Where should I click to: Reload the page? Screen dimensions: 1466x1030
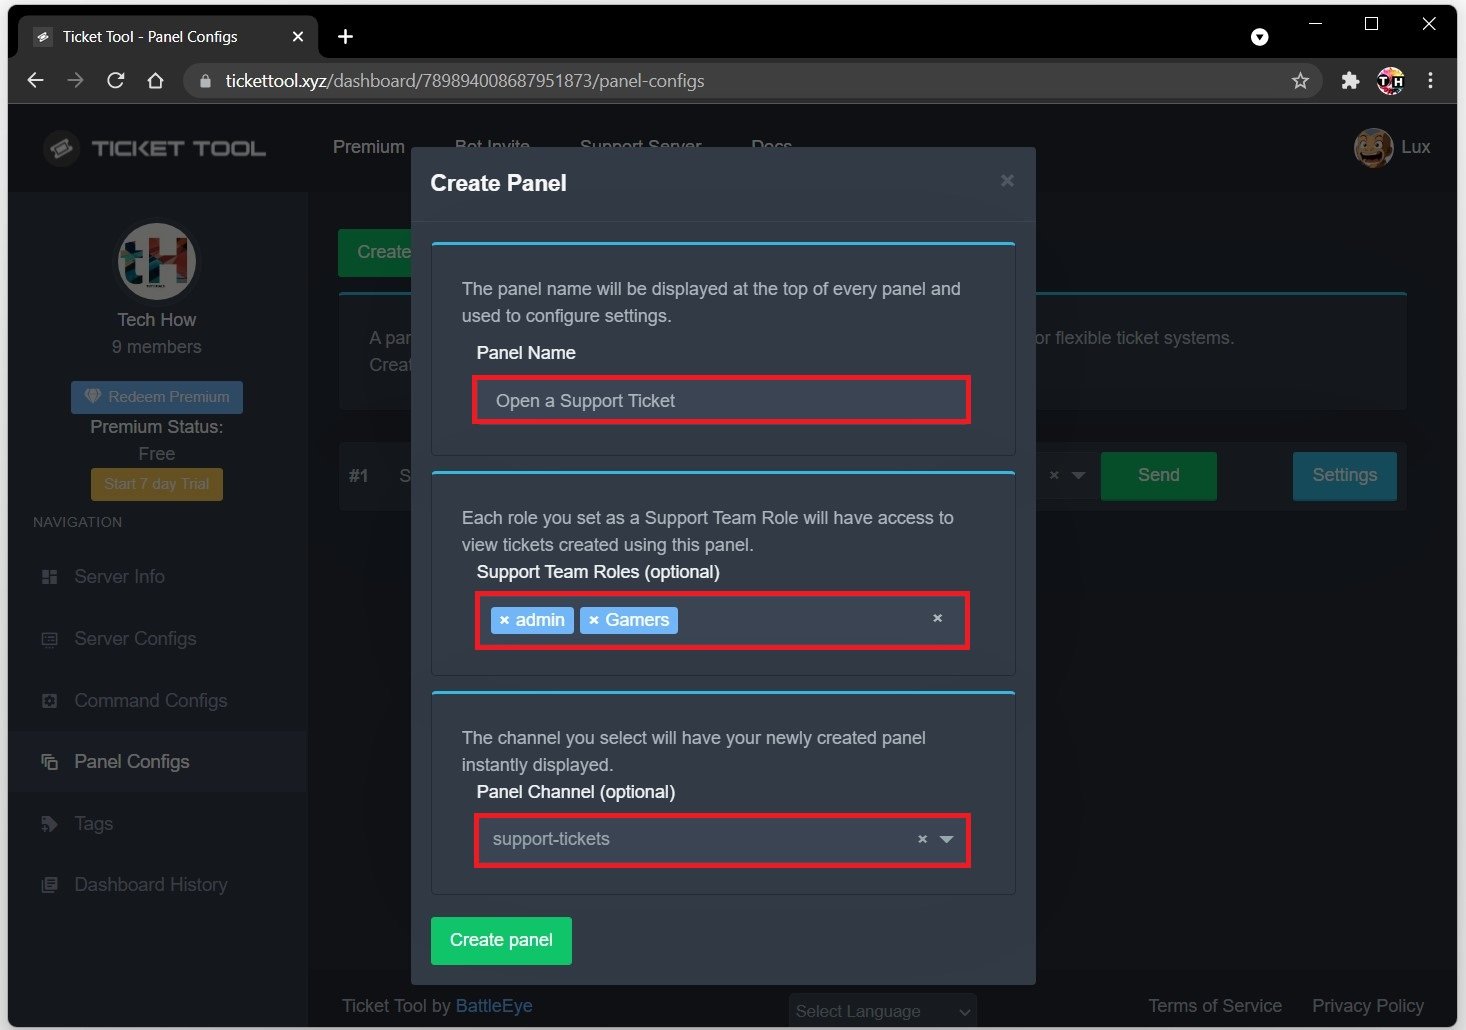click(x=116, y=81)
